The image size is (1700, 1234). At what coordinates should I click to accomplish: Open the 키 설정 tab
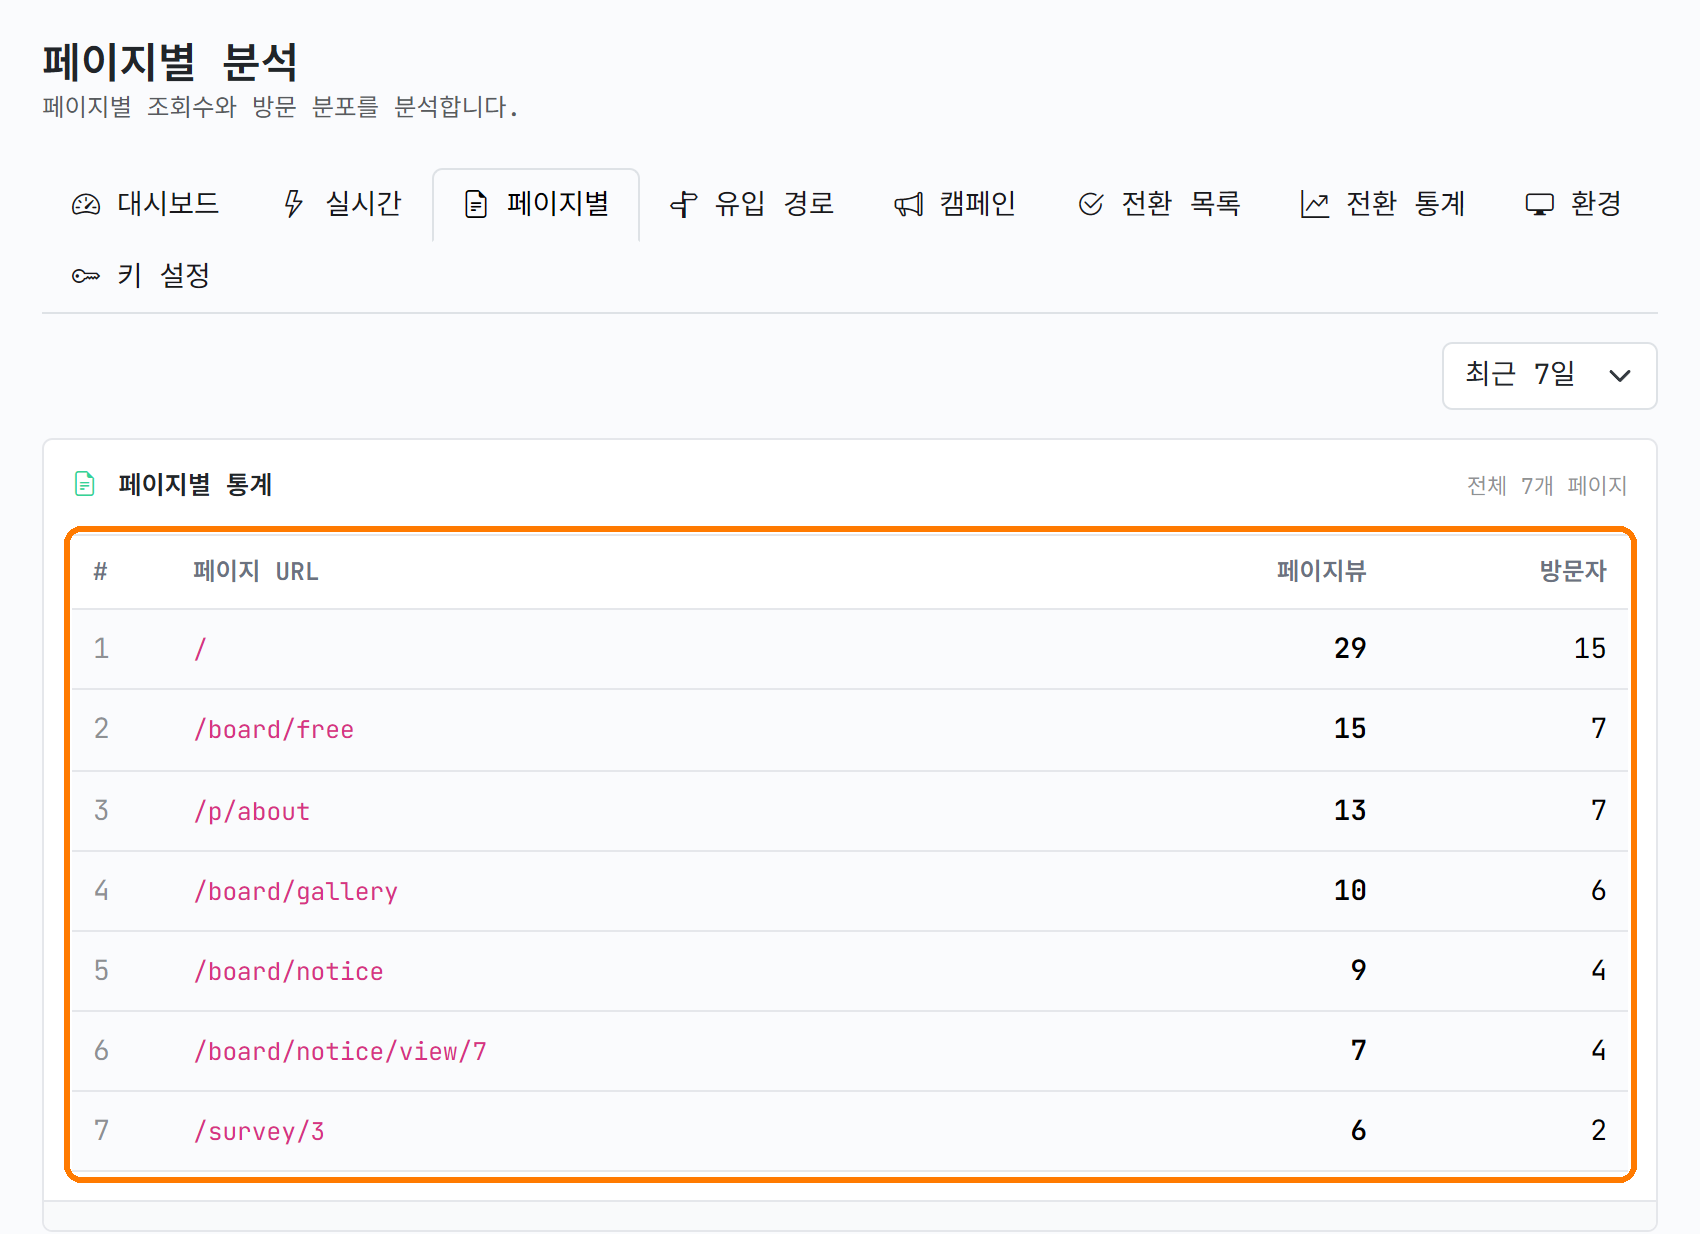tap(141, 276)
